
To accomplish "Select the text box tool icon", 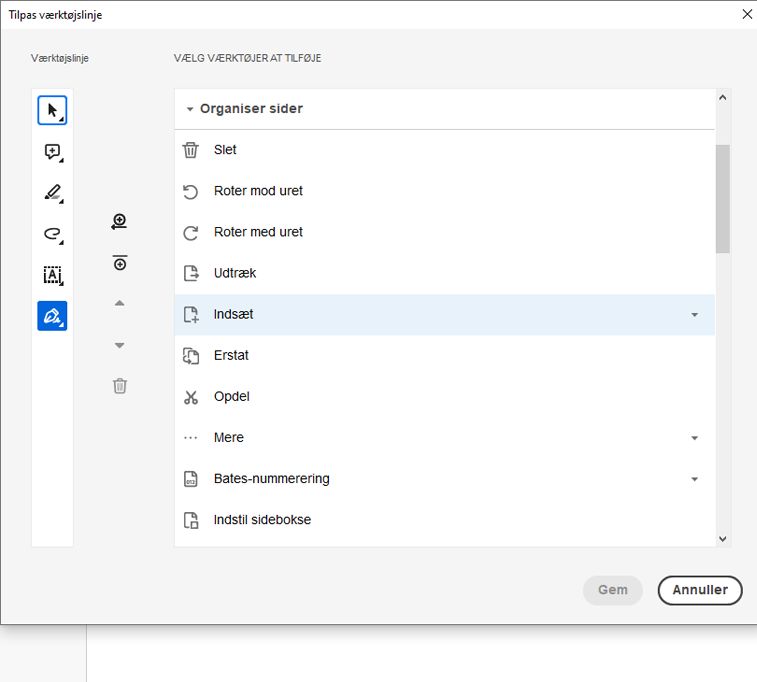I will pyautogui.click(x=52, y=275).
